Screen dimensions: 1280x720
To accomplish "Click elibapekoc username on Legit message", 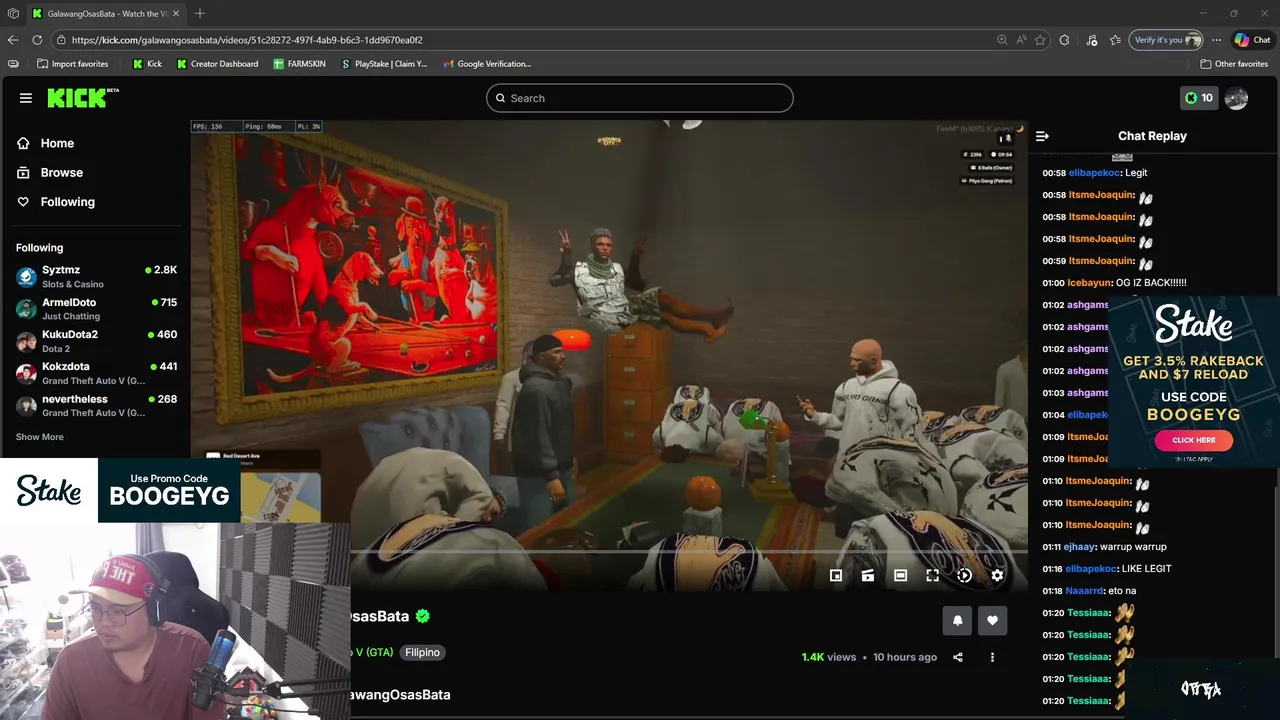I will click(1094, 173).
